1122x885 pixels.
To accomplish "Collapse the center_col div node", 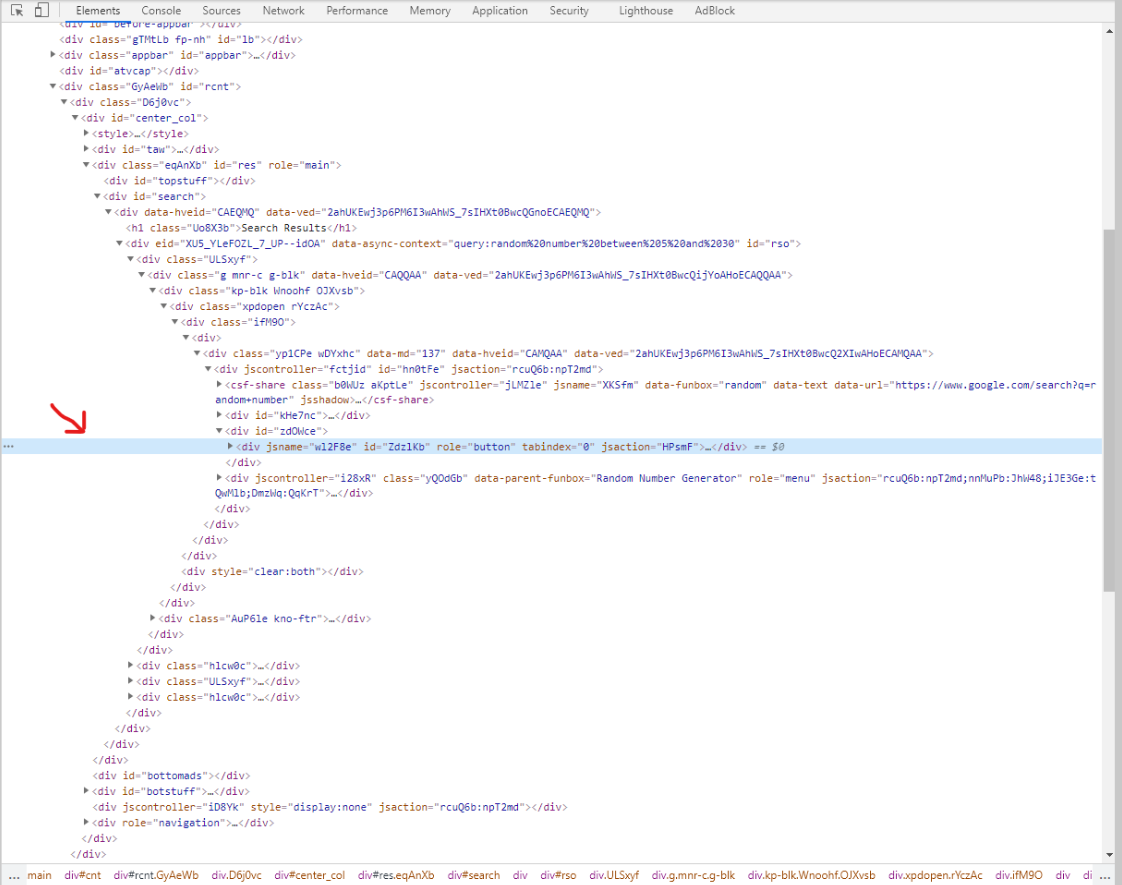I will coord(75,117).
